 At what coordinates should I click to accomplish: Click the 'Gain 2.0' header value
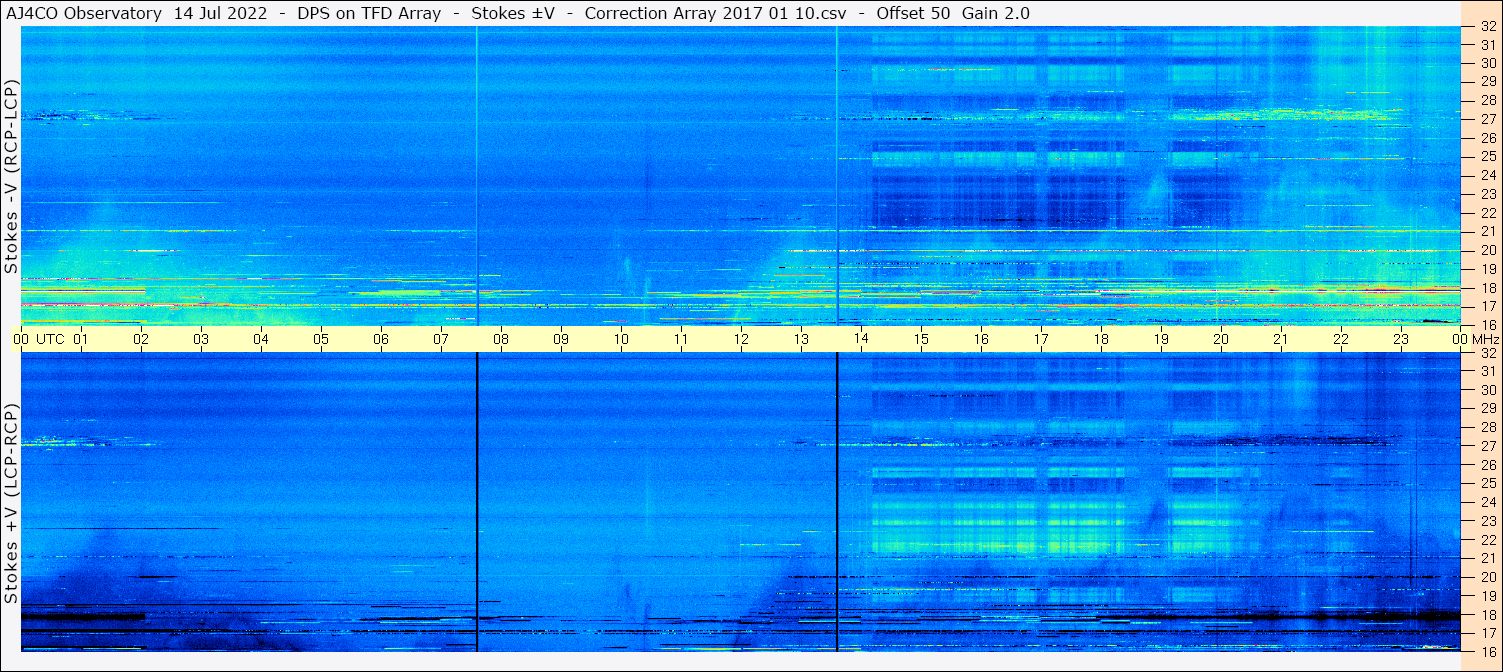click(x=996, y=13)
